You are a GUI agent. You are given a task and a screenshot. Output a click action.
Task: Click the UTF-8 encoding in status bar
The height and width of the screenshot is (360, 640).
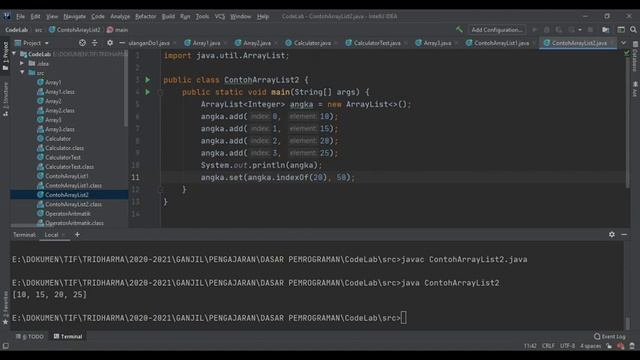click(x=567, y=346)
